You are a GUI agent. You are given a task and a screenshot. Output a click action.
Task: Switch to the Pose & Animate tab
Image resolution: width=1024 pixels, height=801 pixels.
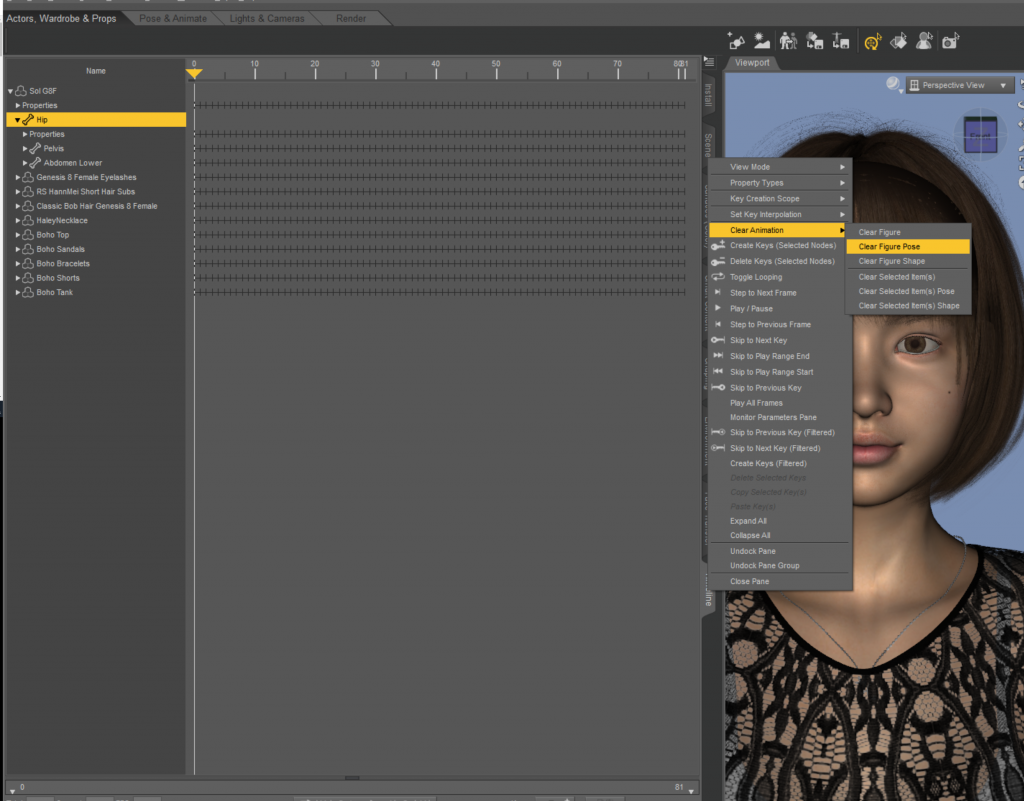coord(173,19)
